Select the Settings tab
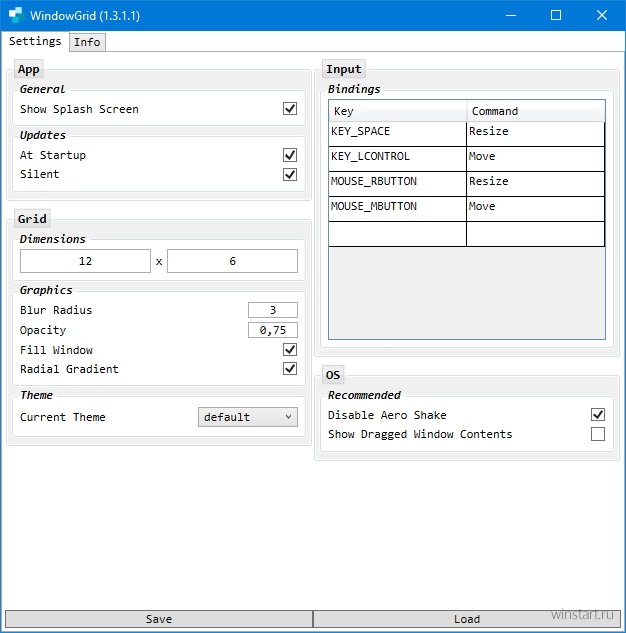This screenshot has height=633, width=626. click(x=35, y=41)
